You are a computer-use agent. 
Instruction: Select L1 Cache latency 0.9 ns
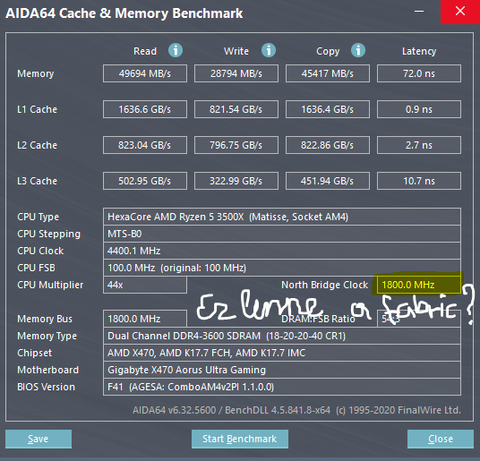[419, 109]
